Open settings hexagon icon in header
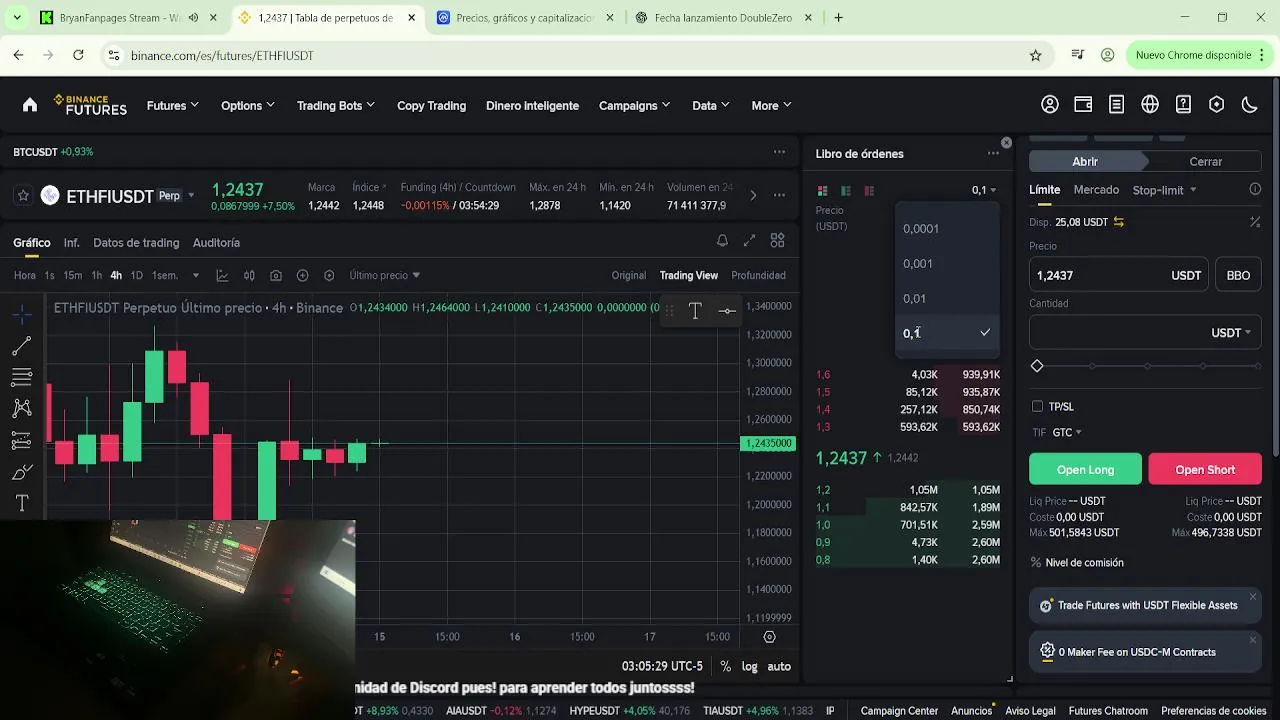Viewport: 1280px width, 720px height. [1216, 105]
